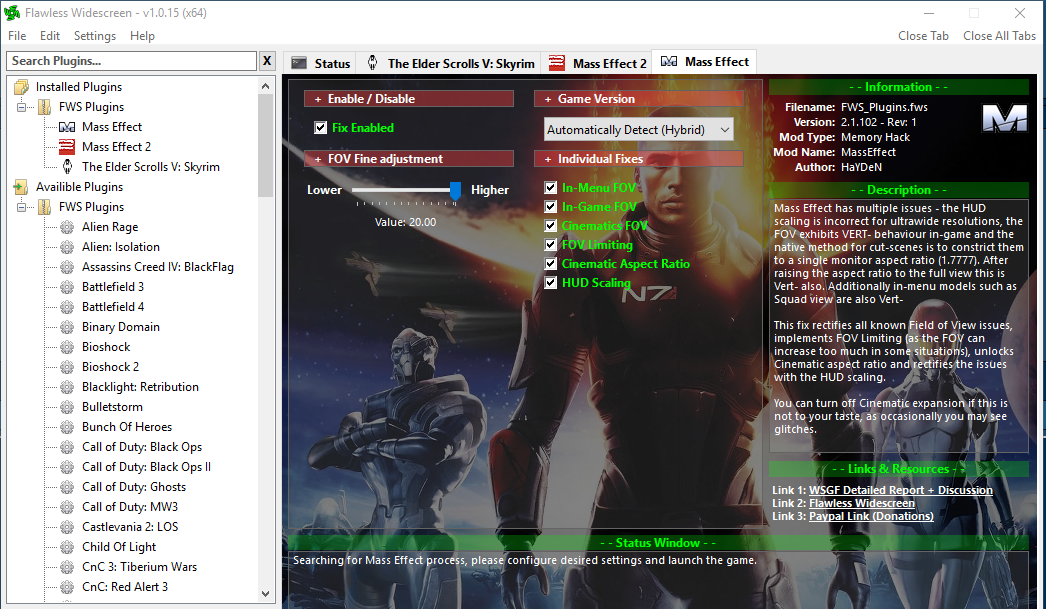Click the Skyrim emblem icon on its tab

point(372,63)
